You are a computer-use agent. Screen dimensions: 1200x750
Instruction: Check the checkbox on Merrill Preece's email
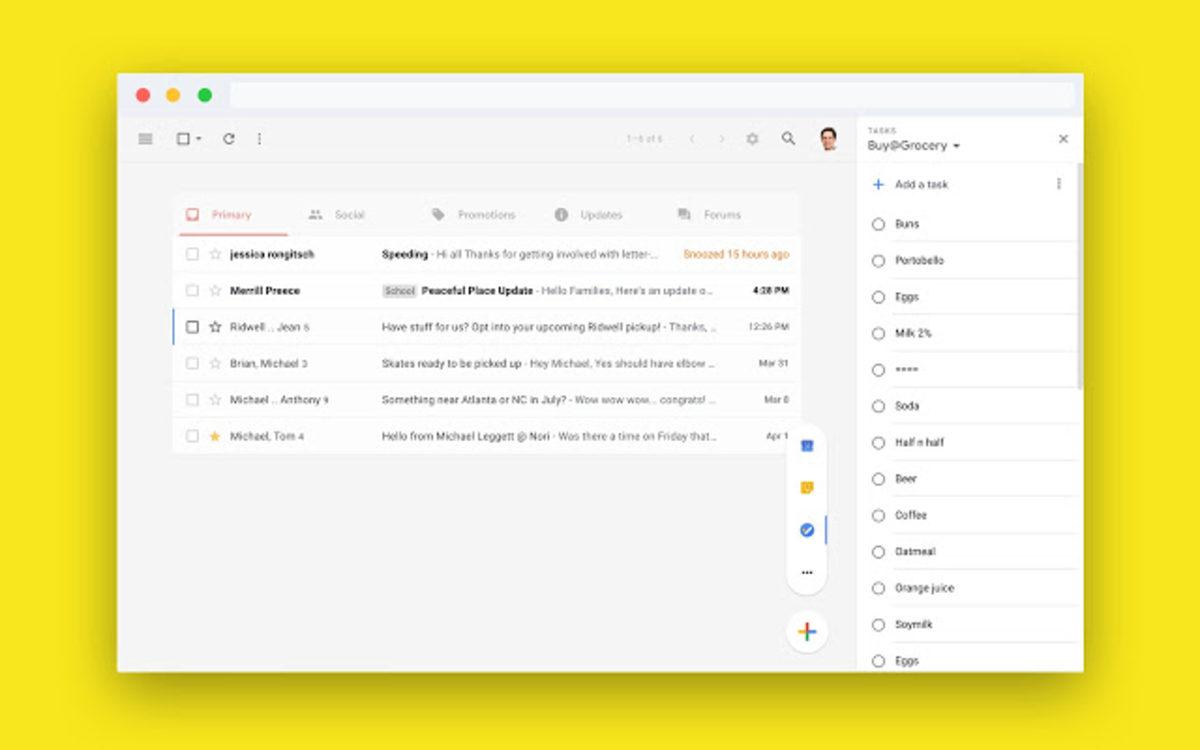tap(194, 290)
